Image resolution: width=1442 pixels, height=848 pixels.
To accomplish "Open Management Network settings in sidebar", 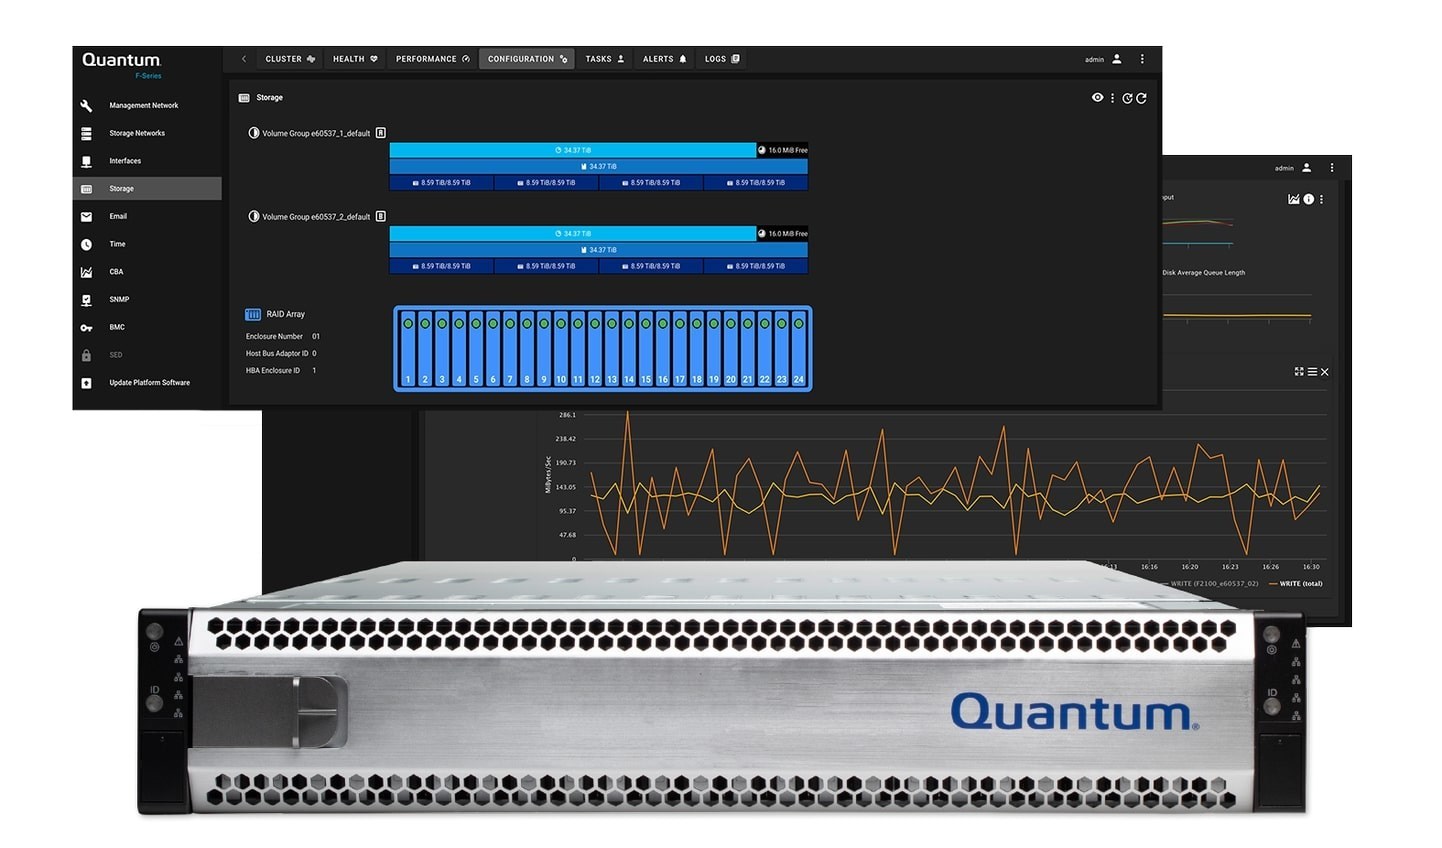I will 143,105.
